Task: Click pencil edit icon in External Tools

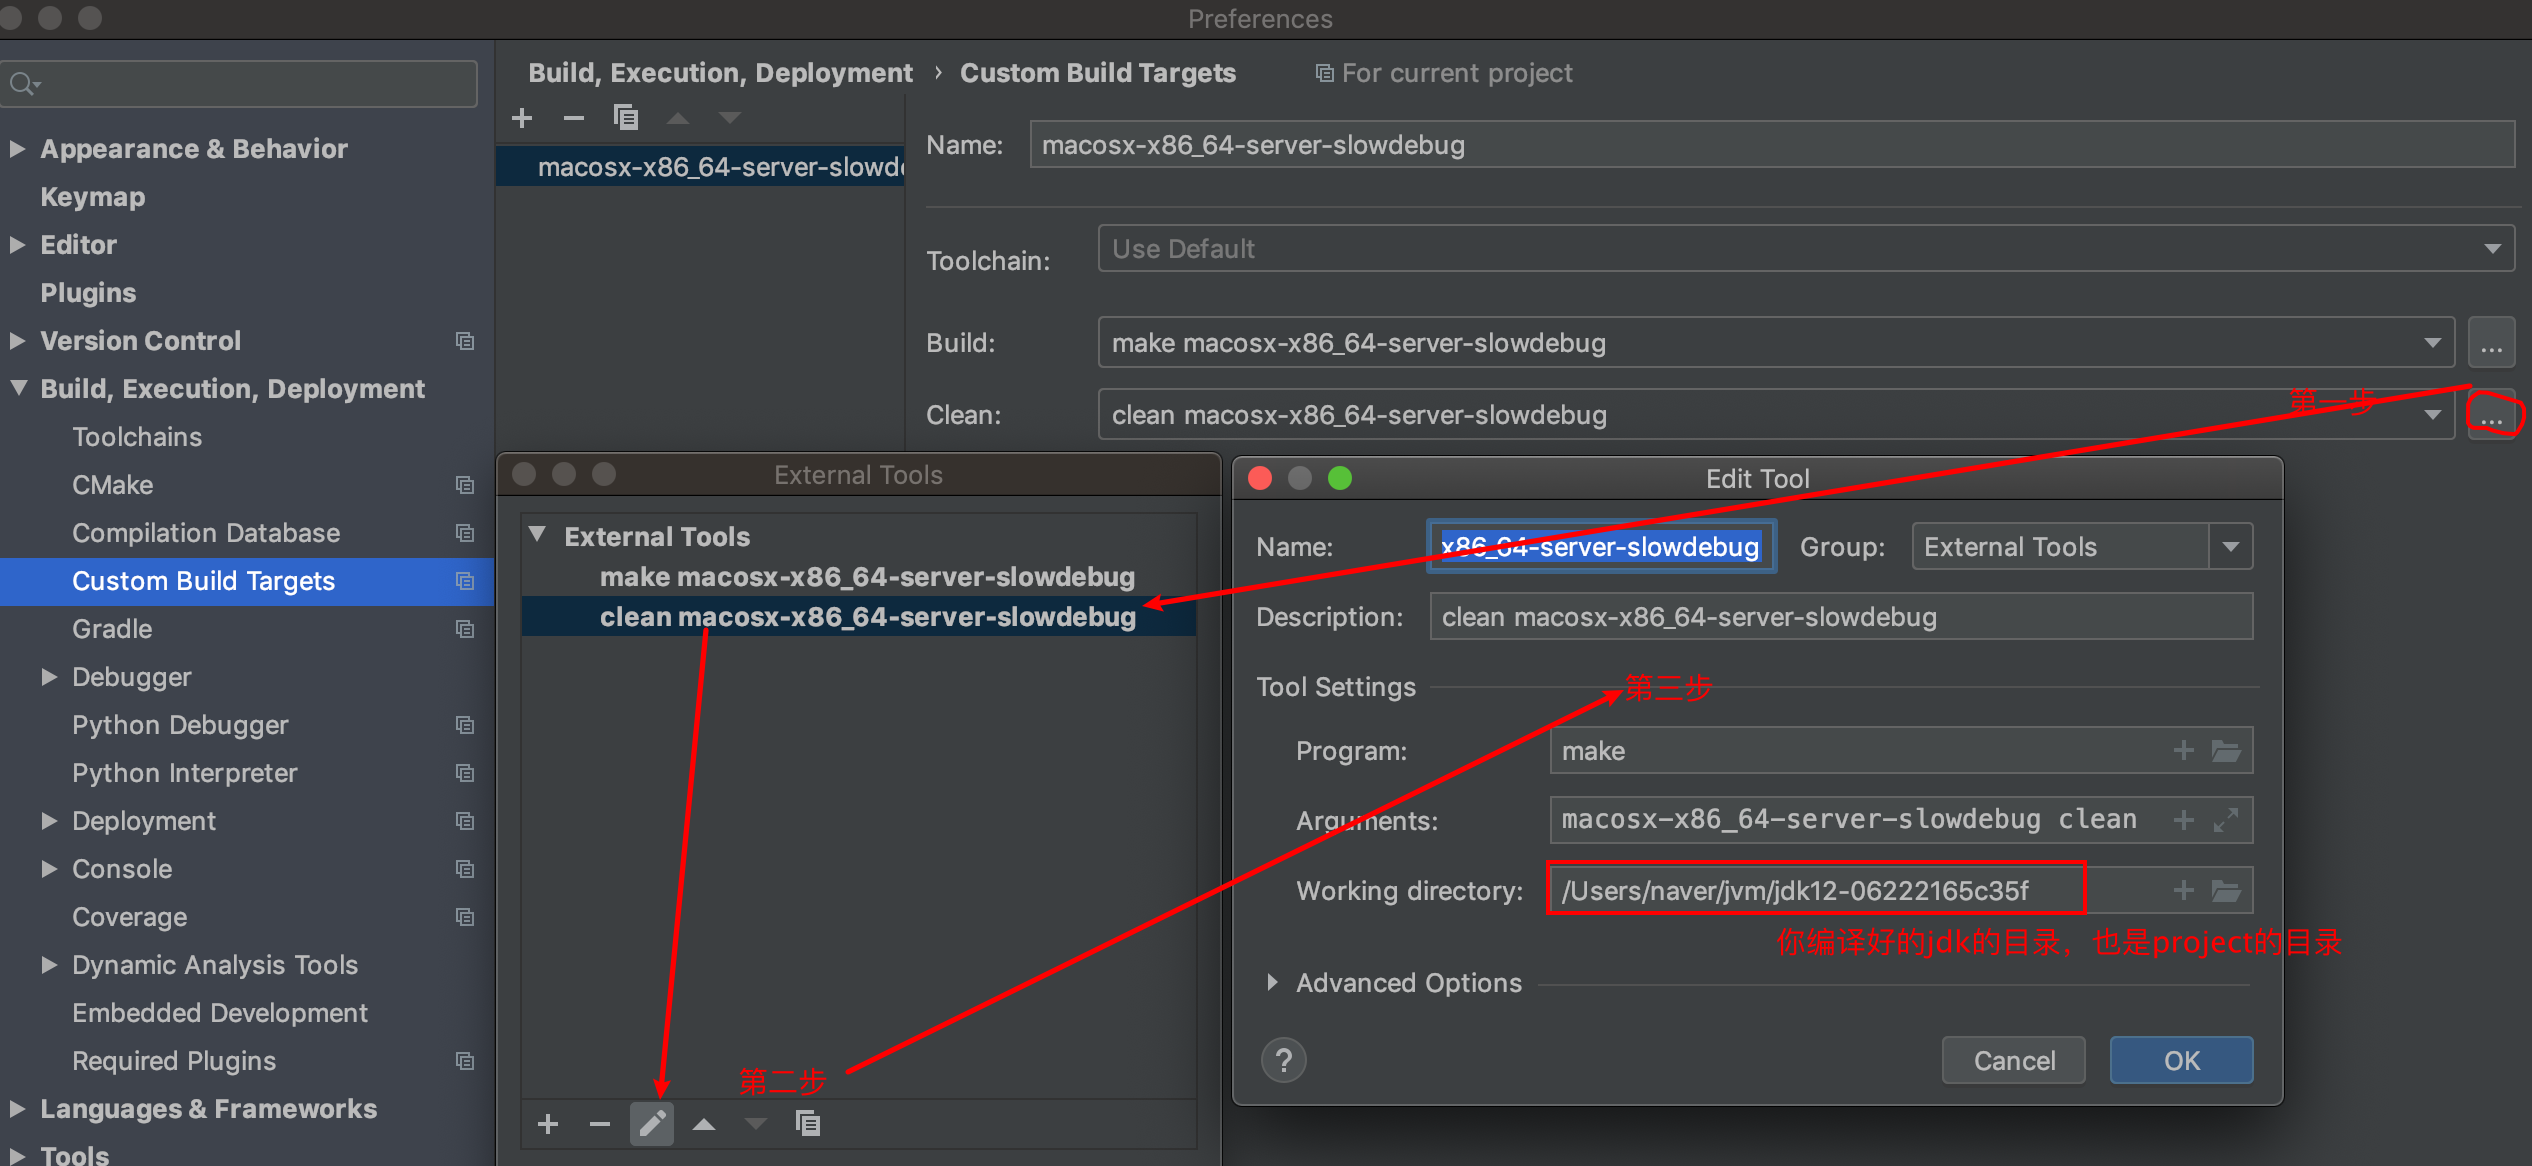Action: pos(652,1124)
